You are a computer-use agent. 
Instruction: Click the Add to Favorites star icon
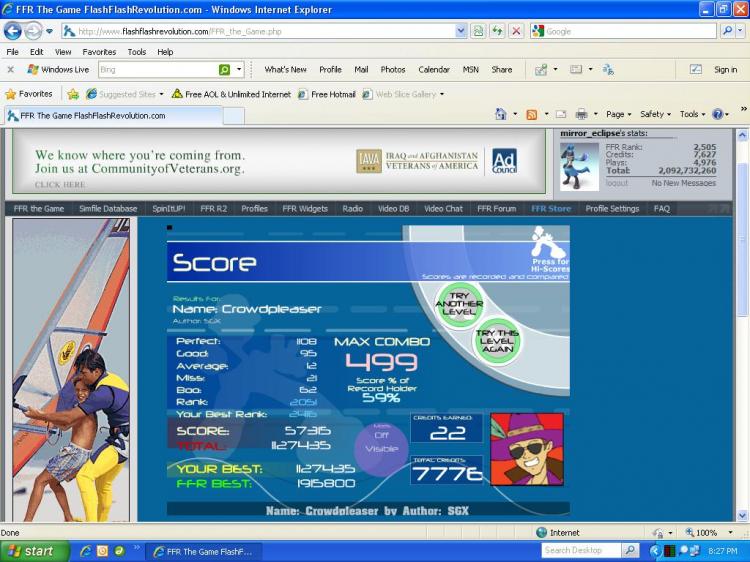pos(73,94)
